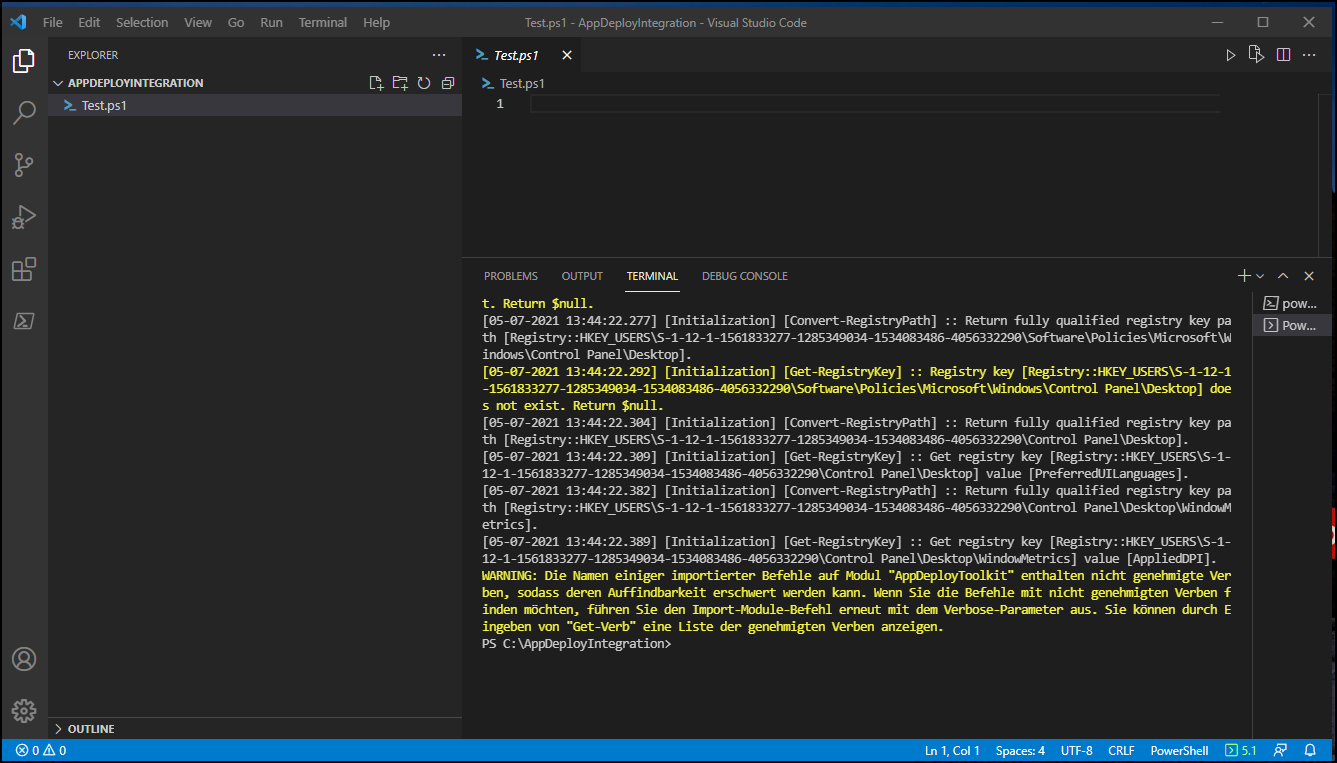
Task: Open the Extensions view
Action: pyautogui.click(x=24, y=269)
